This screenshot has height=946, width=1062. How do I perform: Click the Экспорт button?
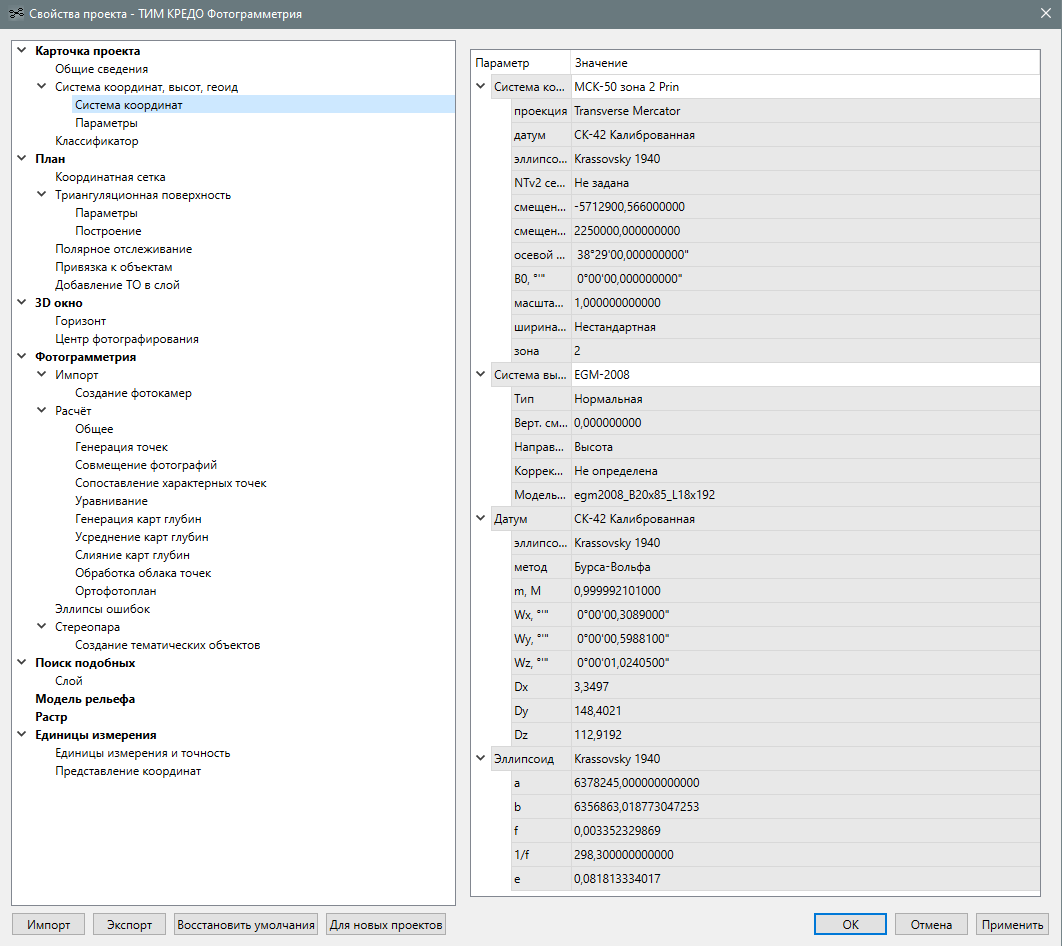point(129,924)
